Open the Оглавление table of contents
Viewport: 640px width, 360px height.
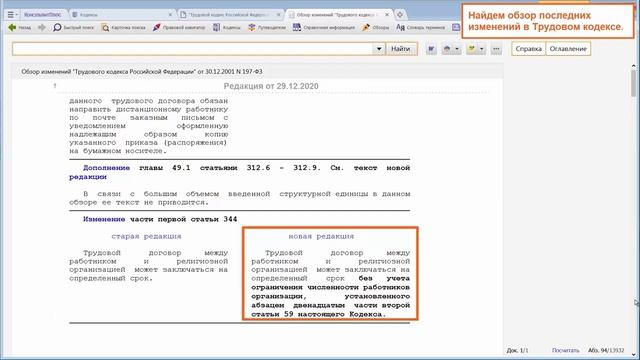click(x=568, y=49)
